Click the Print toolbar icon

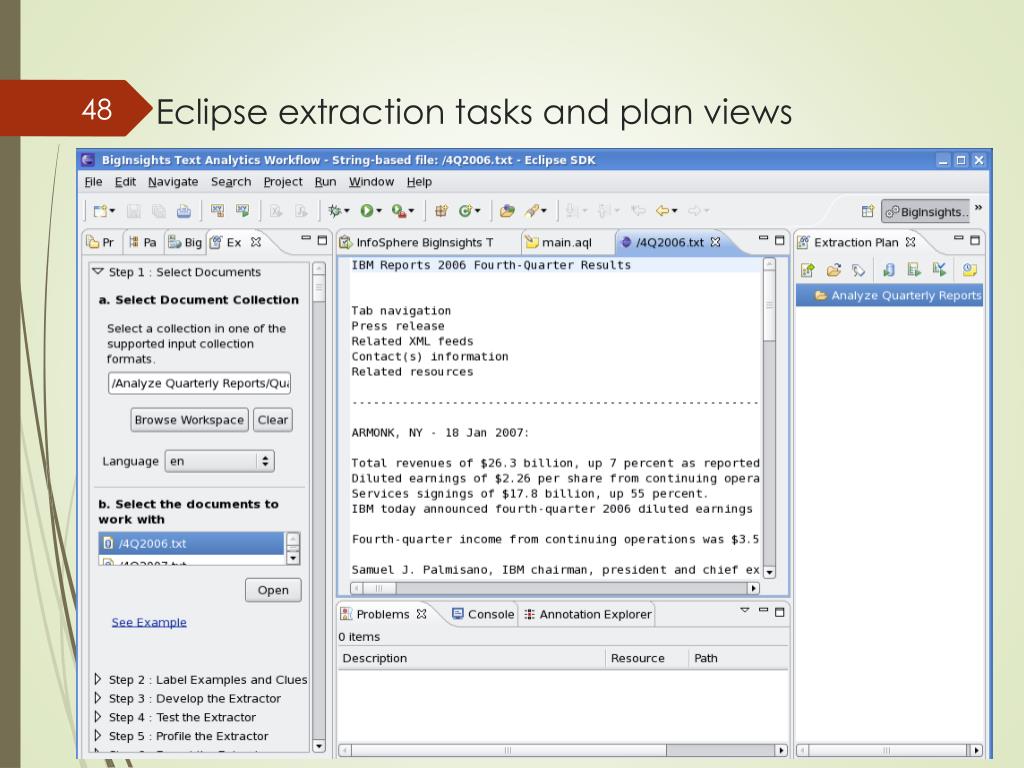184,211
